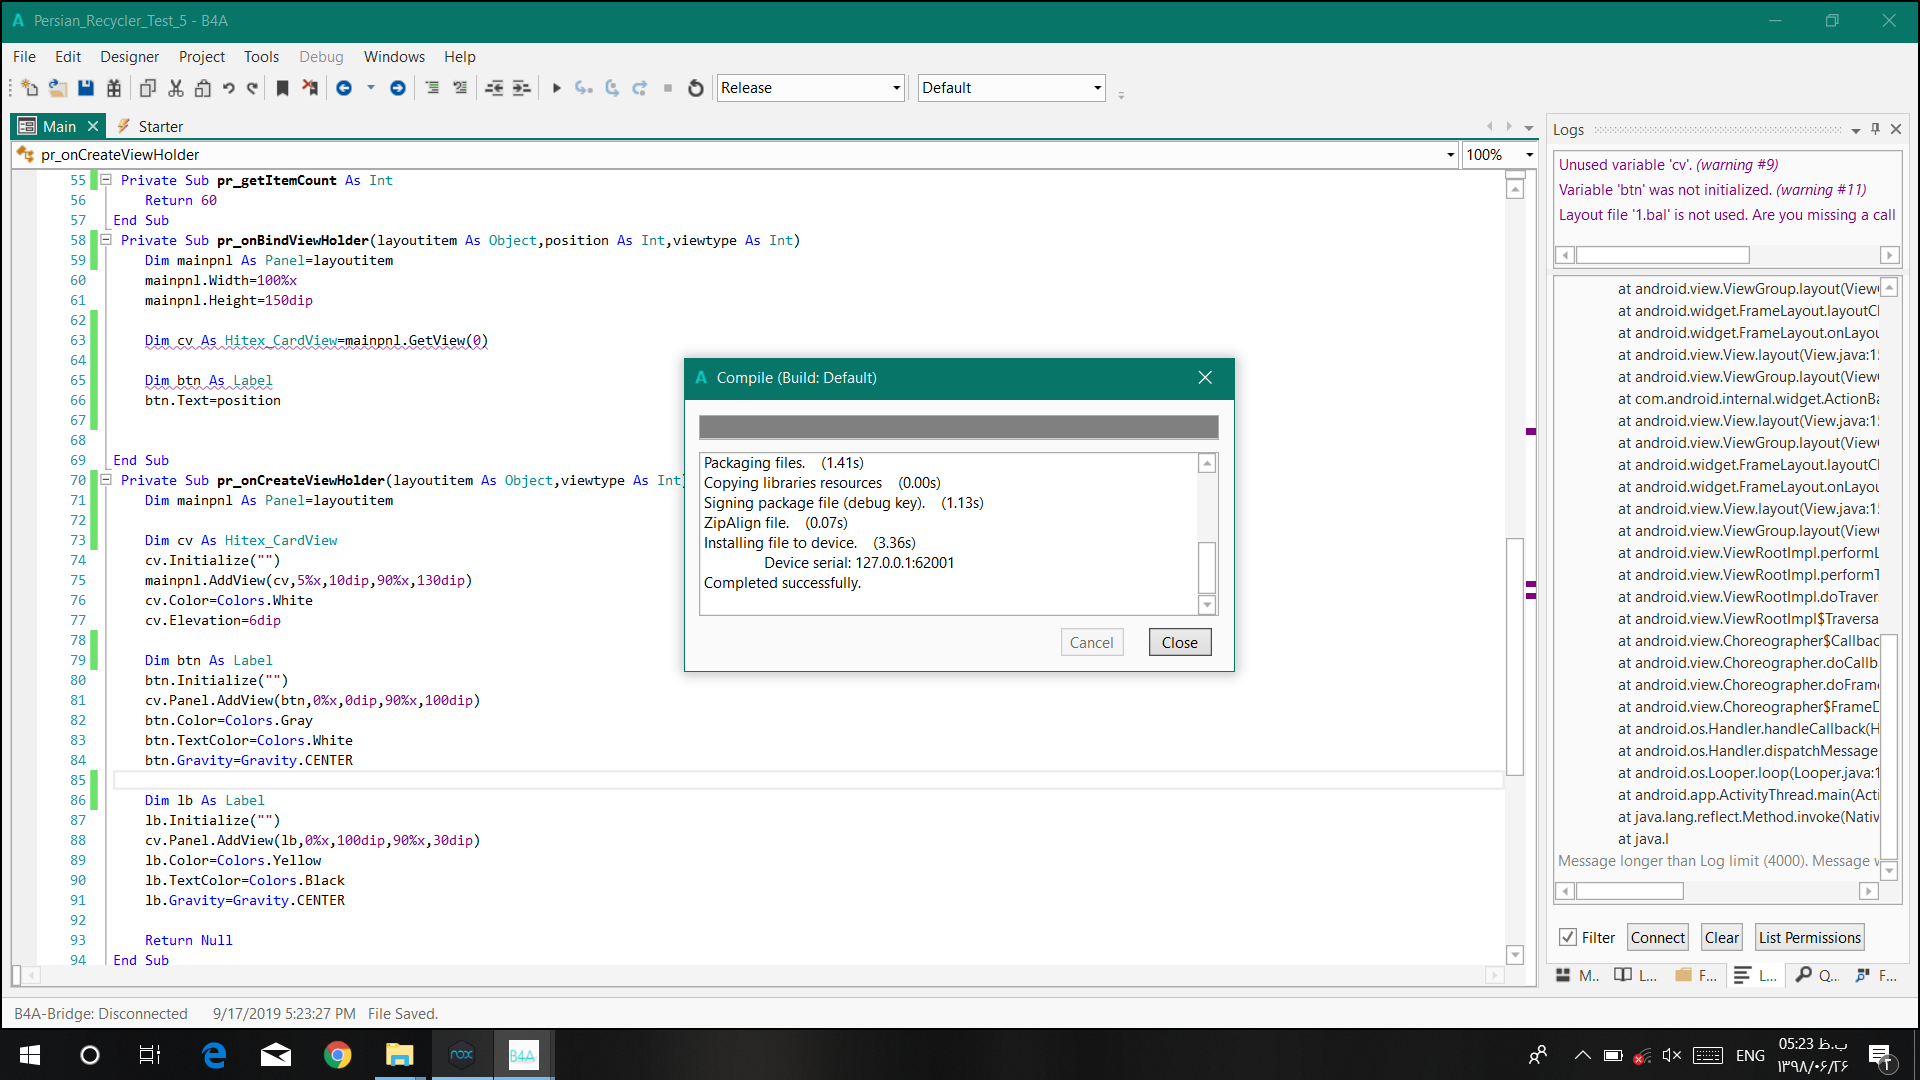The height and width of the screenshot is (1080, 1920).
Task: Click the Save file toolbar icon
Action: (86, 88)
